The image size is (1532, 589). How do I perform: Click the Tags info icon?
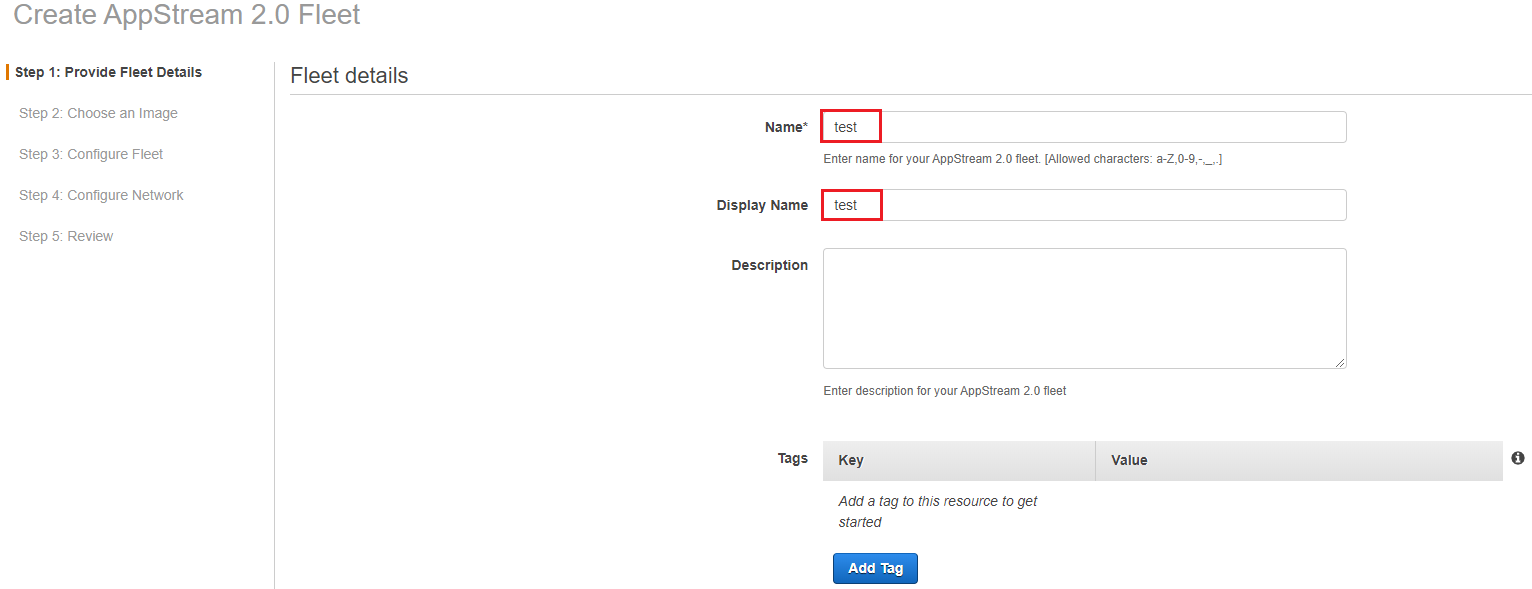1518,458
